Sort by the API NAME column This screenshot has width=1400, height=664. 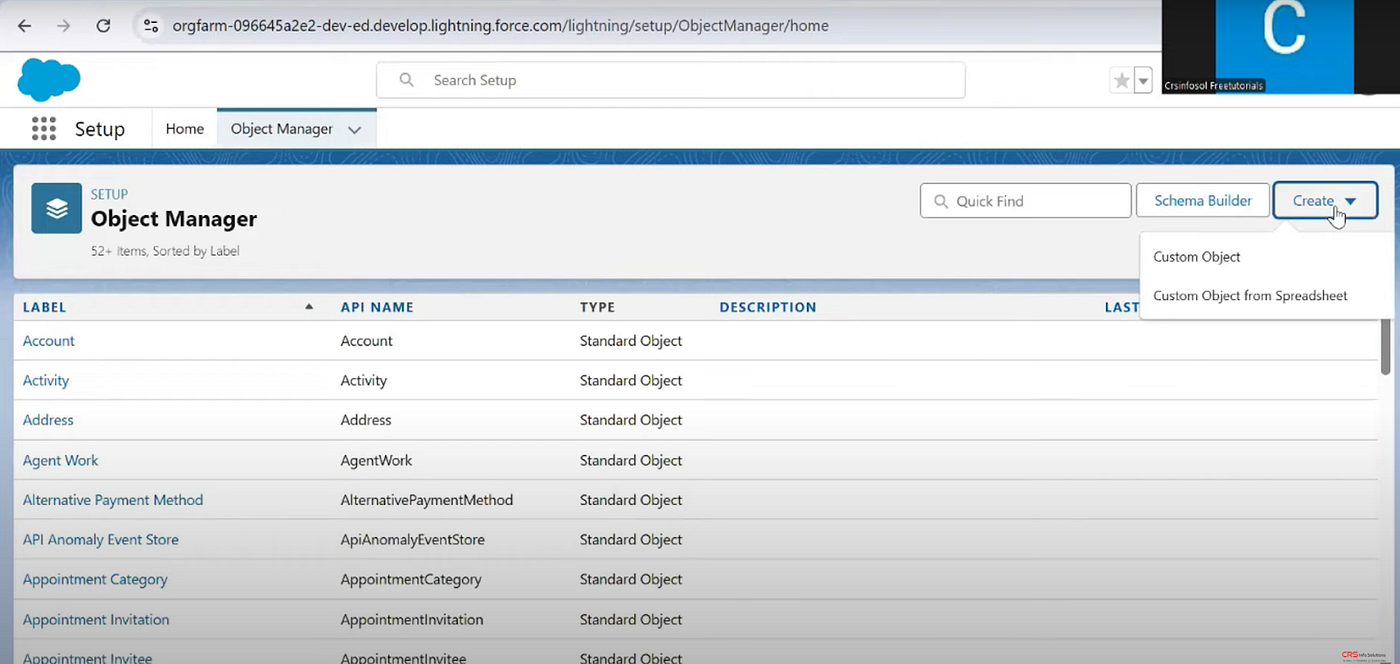tap(377, 307)
